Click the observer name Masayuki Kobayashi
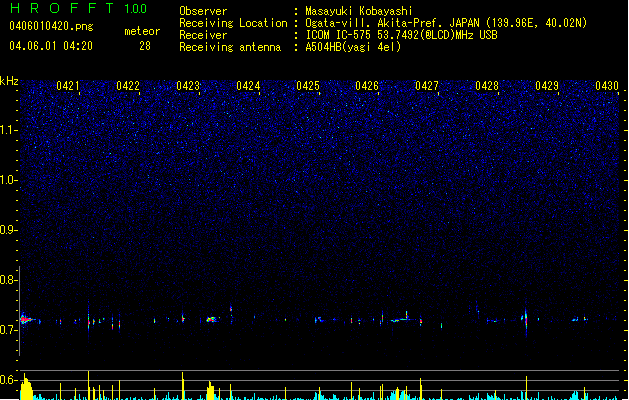 [x=359, y=11]
